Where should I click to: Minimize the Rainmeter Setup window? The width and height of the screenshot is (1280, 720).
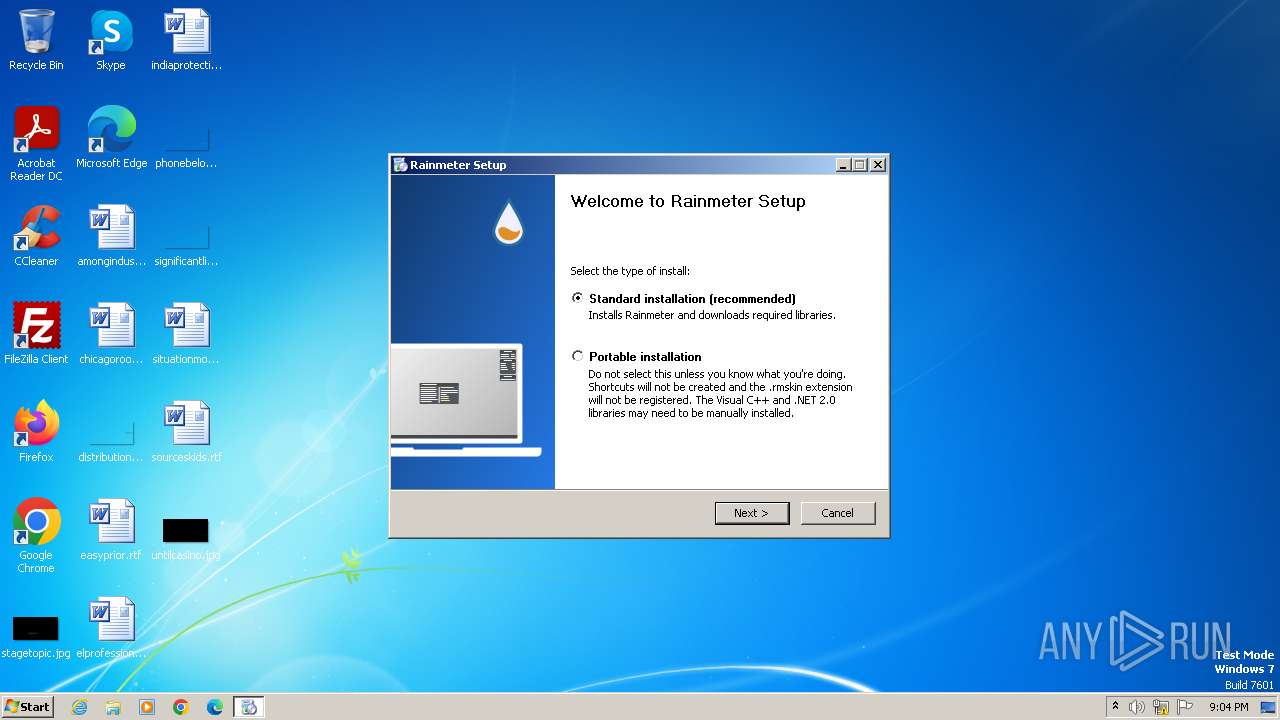coord(843,165)
